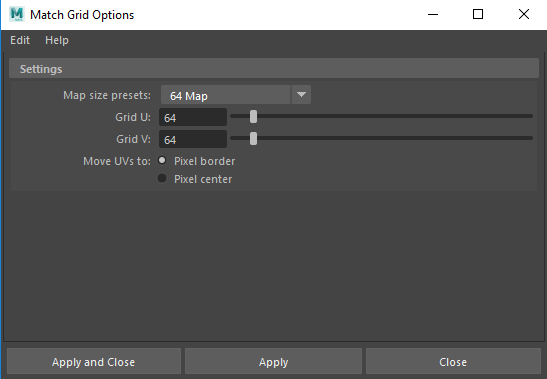Open the Map size presets dropdown

[x=236, y=95]
